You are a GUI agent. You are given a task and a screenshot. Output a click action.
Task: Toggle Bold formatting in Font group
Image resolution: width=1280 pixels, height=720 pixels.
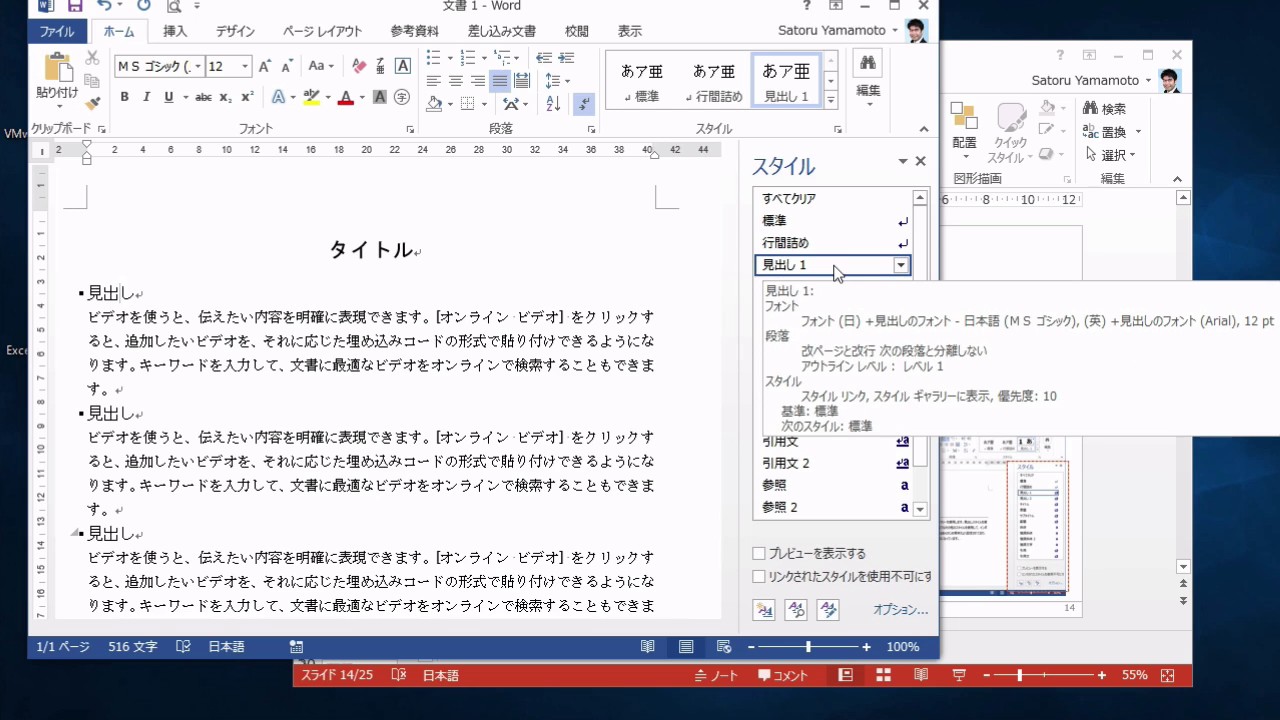(x=125, y=97)
